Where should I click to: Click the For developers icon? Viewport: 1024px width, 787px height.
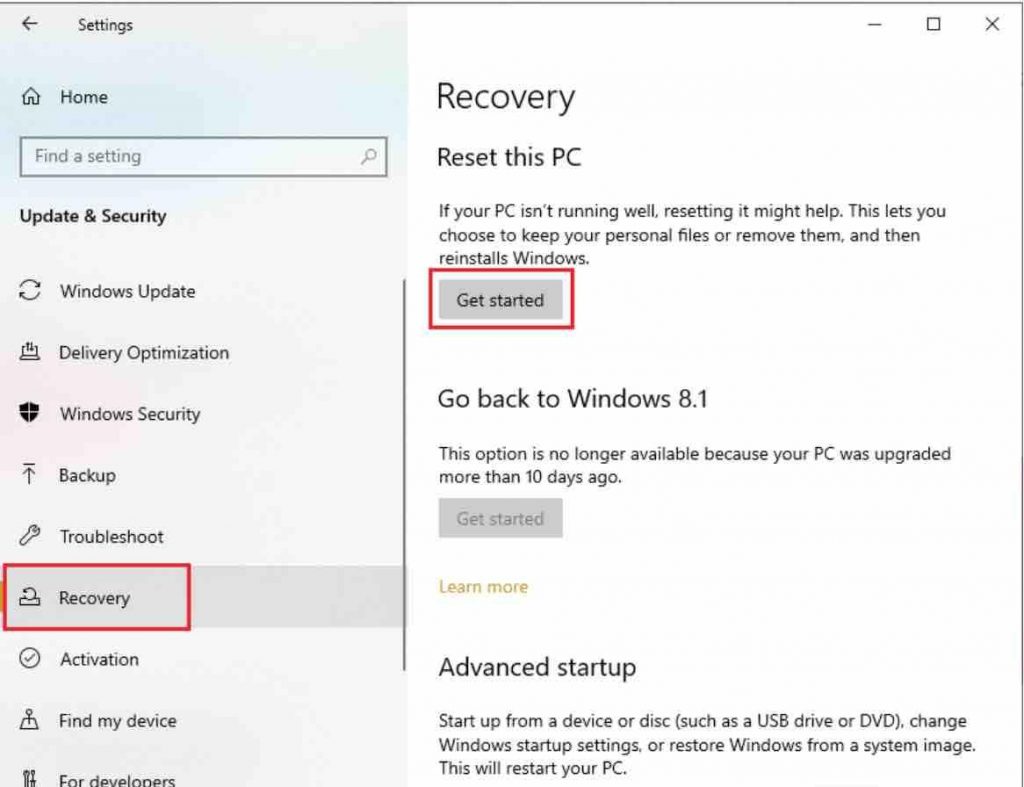pos(31,778)
